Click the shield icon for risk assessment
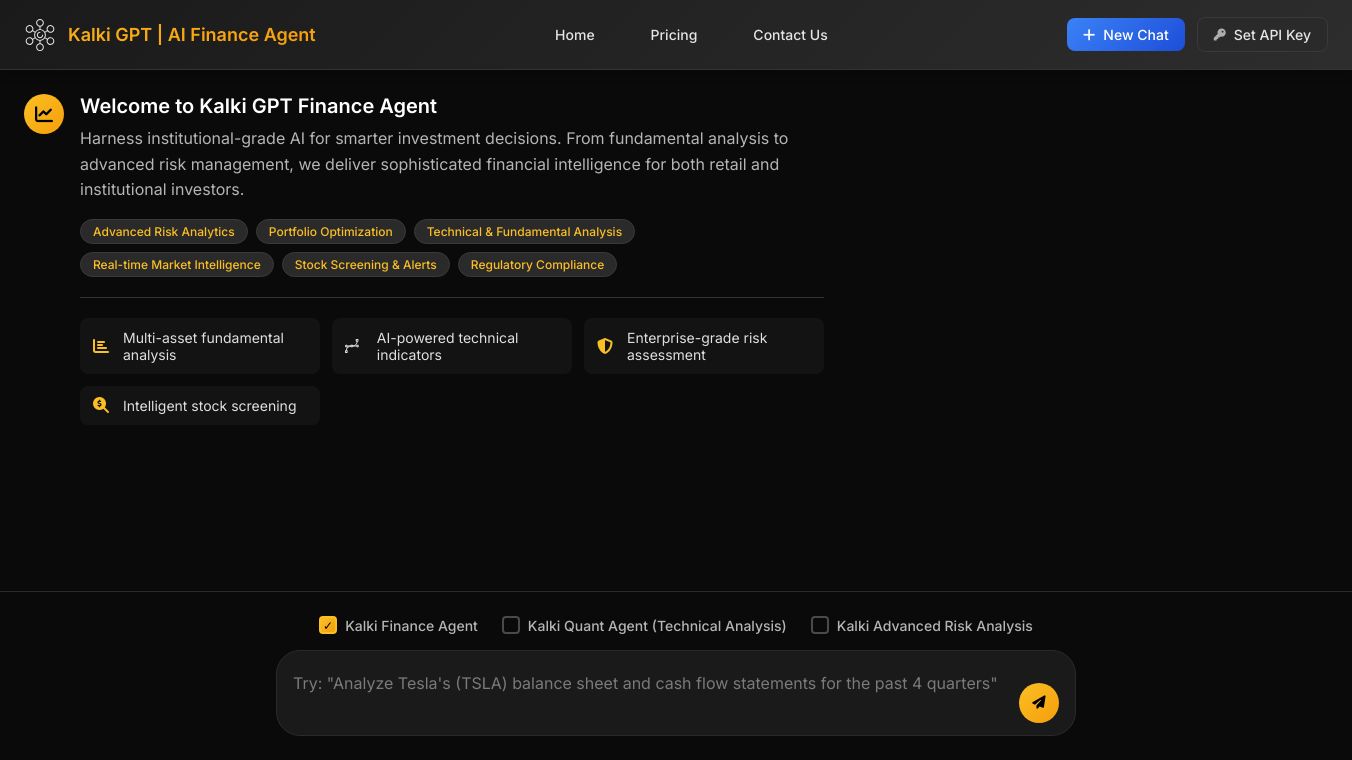Image resolution: width=1352 pixels, height=760 pixels. [604, 346]
